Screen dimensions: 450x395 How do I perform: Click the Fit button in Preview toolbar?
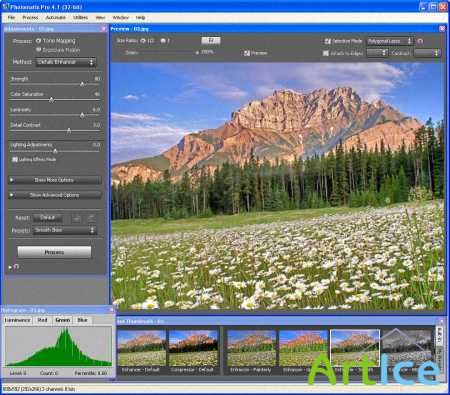tap(211, 41)
